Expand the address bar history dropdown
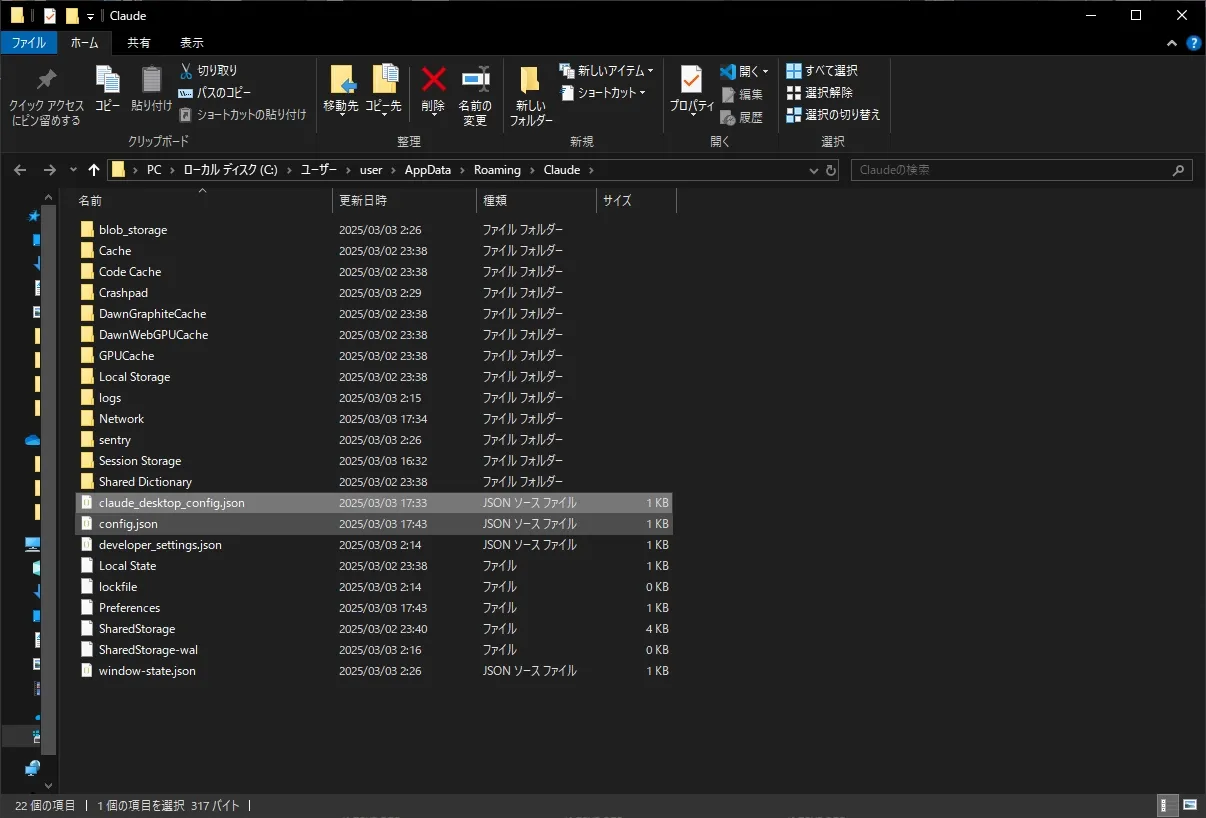Viewport: 1206px width, 818px height. pyautogui.click(x=813, y=170)
